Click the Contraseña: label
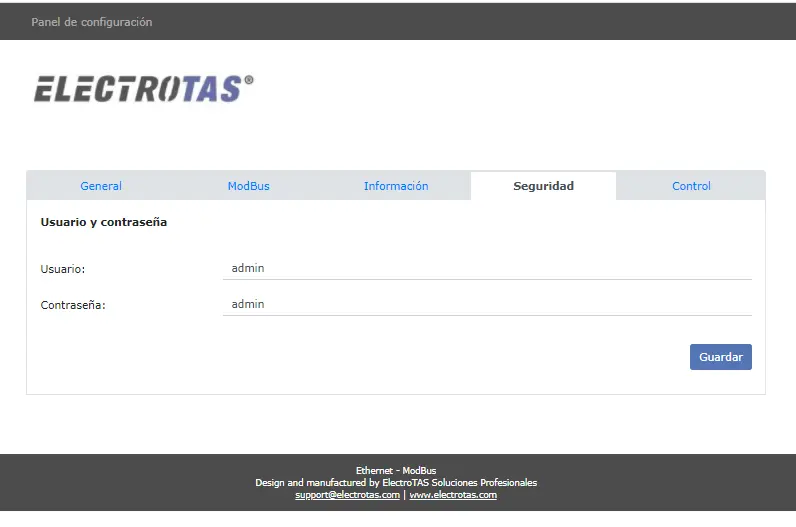The height and width of the screenshot is (527, 796). (73, 305)
